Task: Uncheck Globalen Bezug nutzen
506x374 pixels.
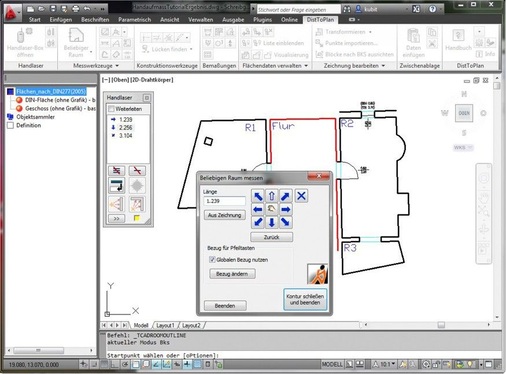Action: (212, 260)
